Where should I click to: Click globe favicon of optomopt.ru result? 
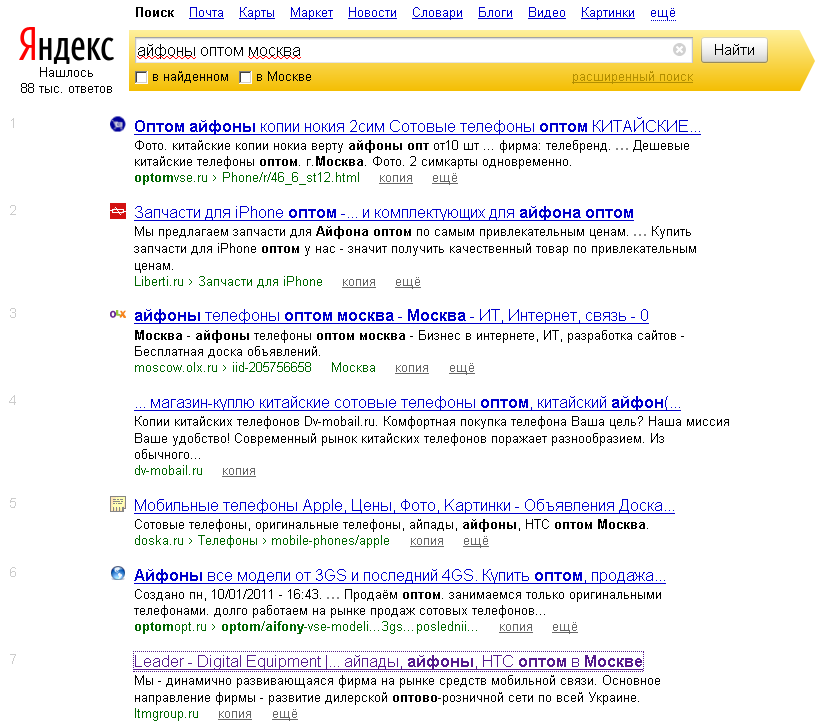click(118, 574)
